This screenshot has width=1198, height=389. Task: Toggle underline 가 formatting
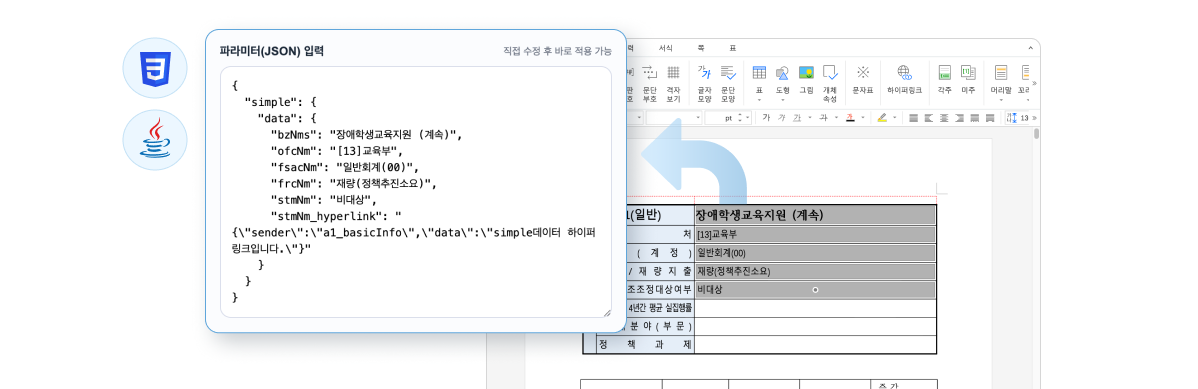(797, 118)
